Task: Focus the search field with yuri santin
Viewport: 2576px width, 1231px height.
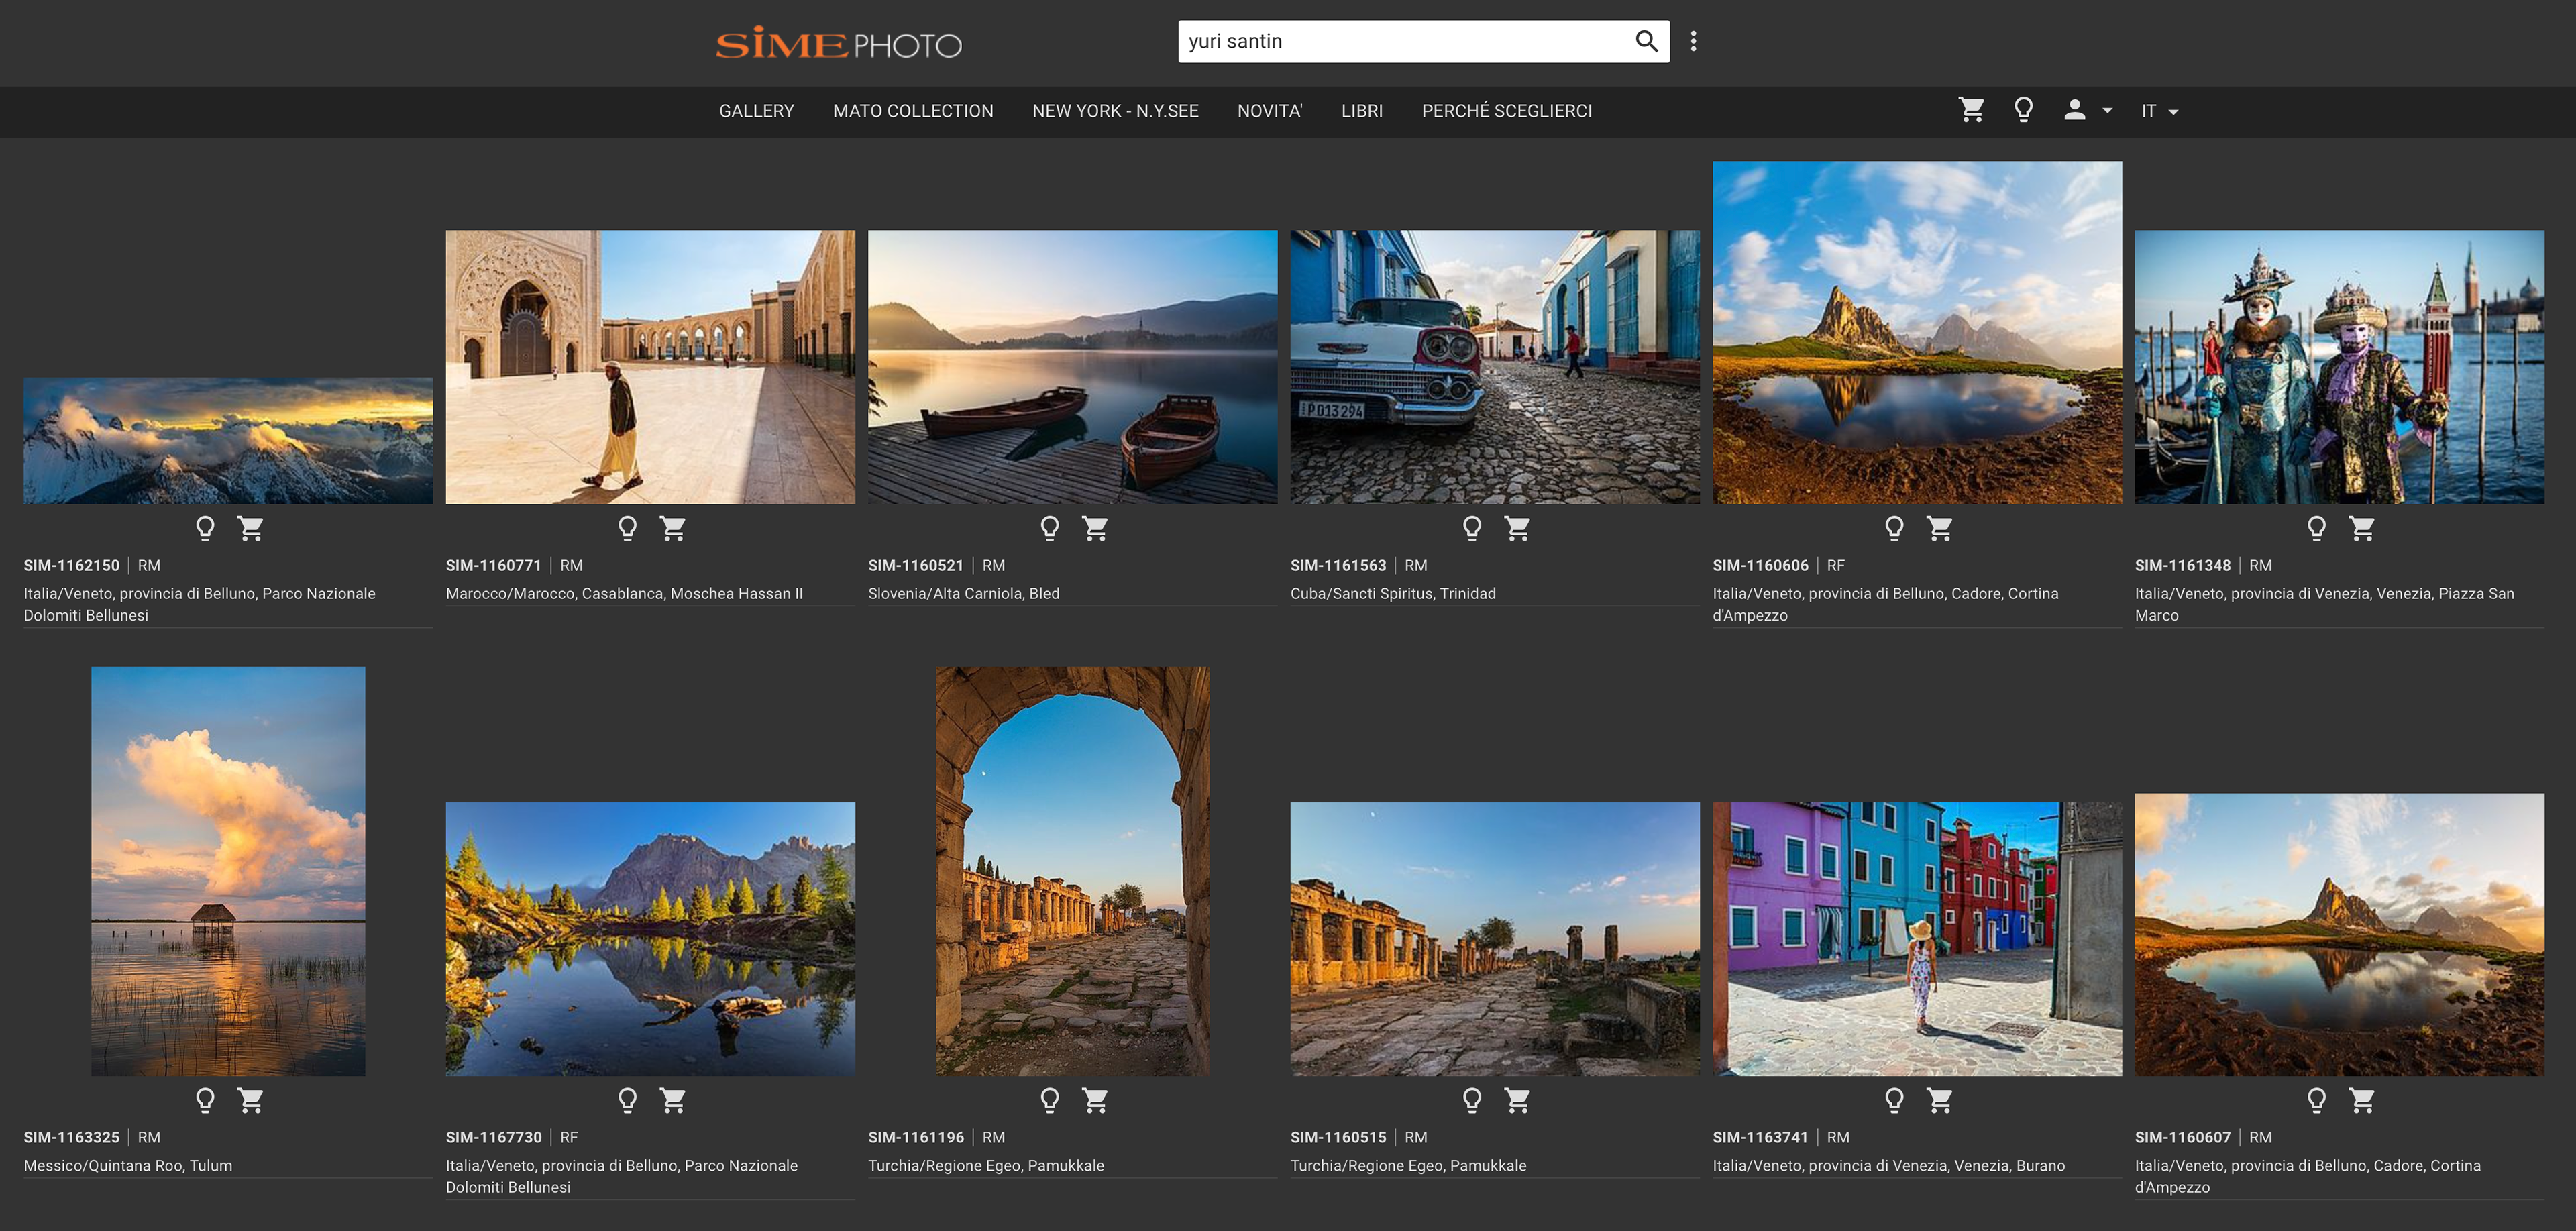Action: [1400, 41]
